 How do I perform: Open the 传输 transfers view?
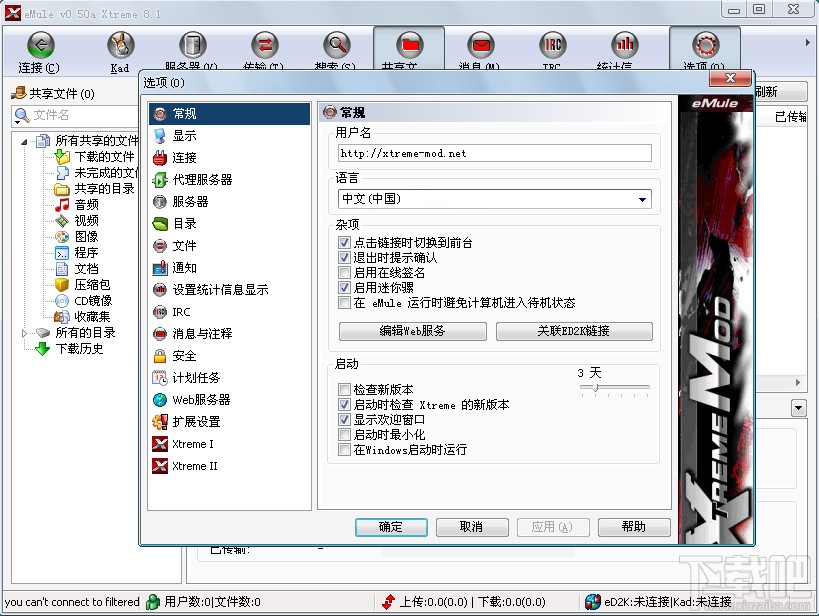(x=264, y=45)
